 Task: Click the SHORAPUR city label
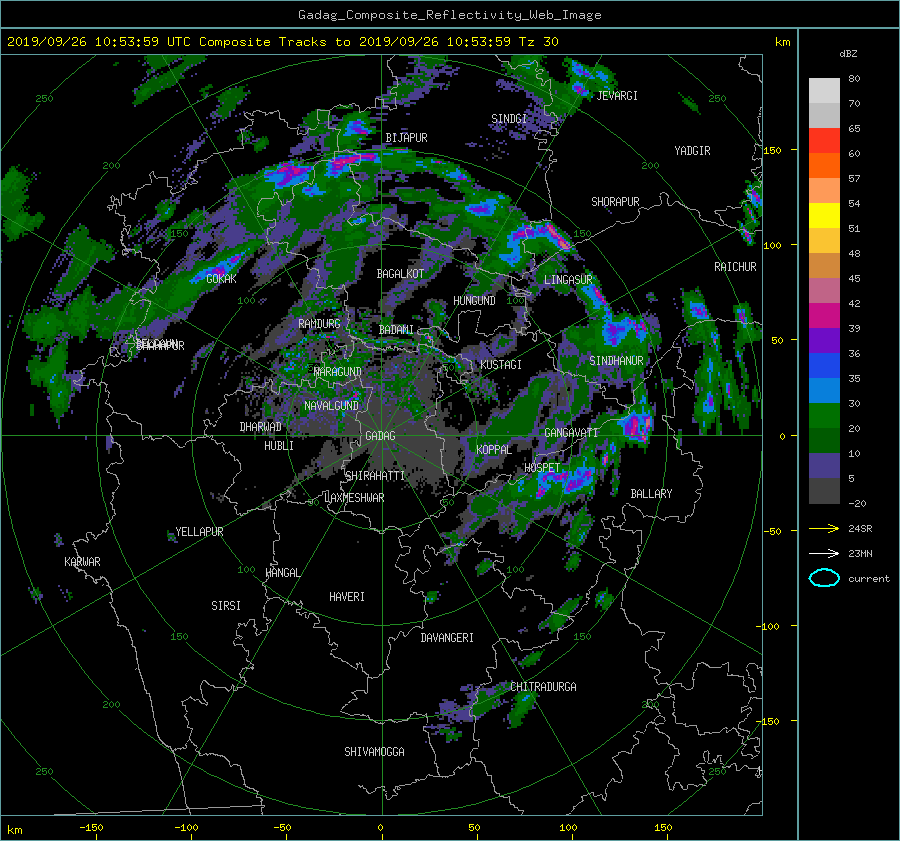point(615,202)
